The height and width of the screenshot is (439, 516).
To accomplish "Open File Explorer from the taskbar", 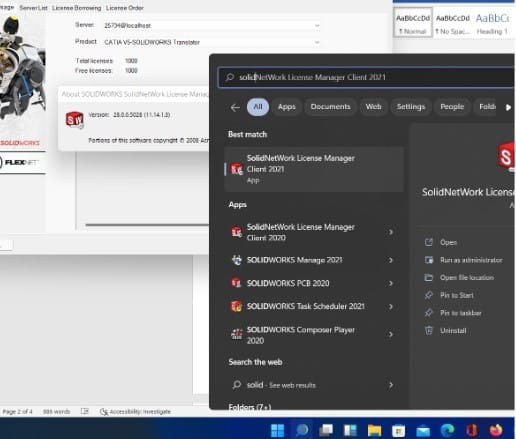I will point(374,430).
